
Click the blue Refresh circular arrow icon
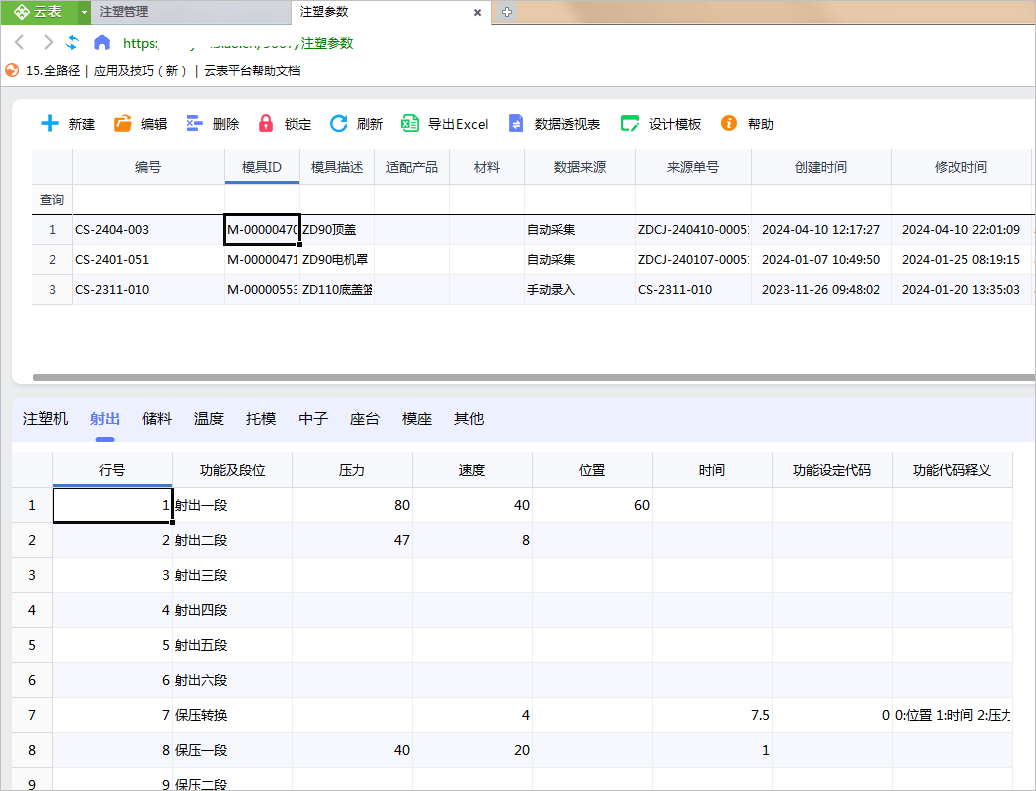[338, 124]
